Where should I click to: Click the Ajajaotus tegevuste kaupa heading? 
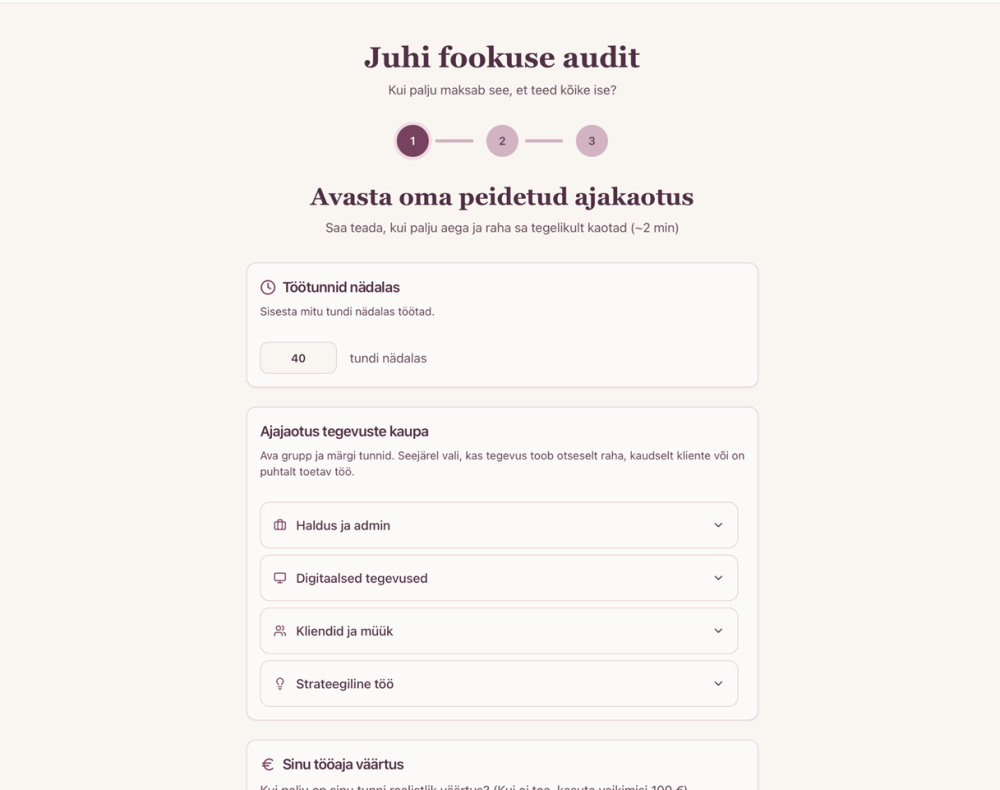(x=344, y=432)
